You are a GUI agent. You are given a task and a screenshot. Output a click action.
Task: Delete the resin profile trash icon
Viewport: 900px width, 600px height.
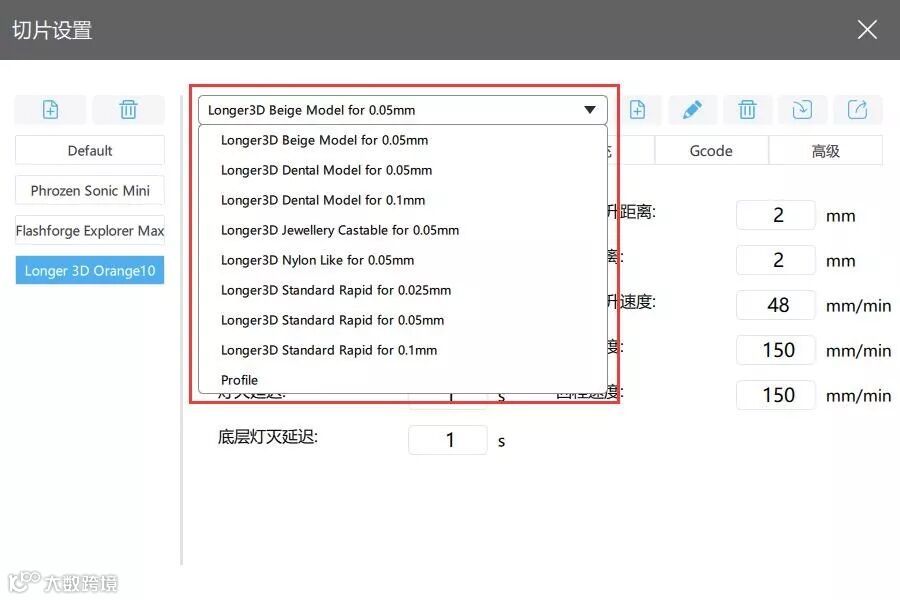[747, 109]
